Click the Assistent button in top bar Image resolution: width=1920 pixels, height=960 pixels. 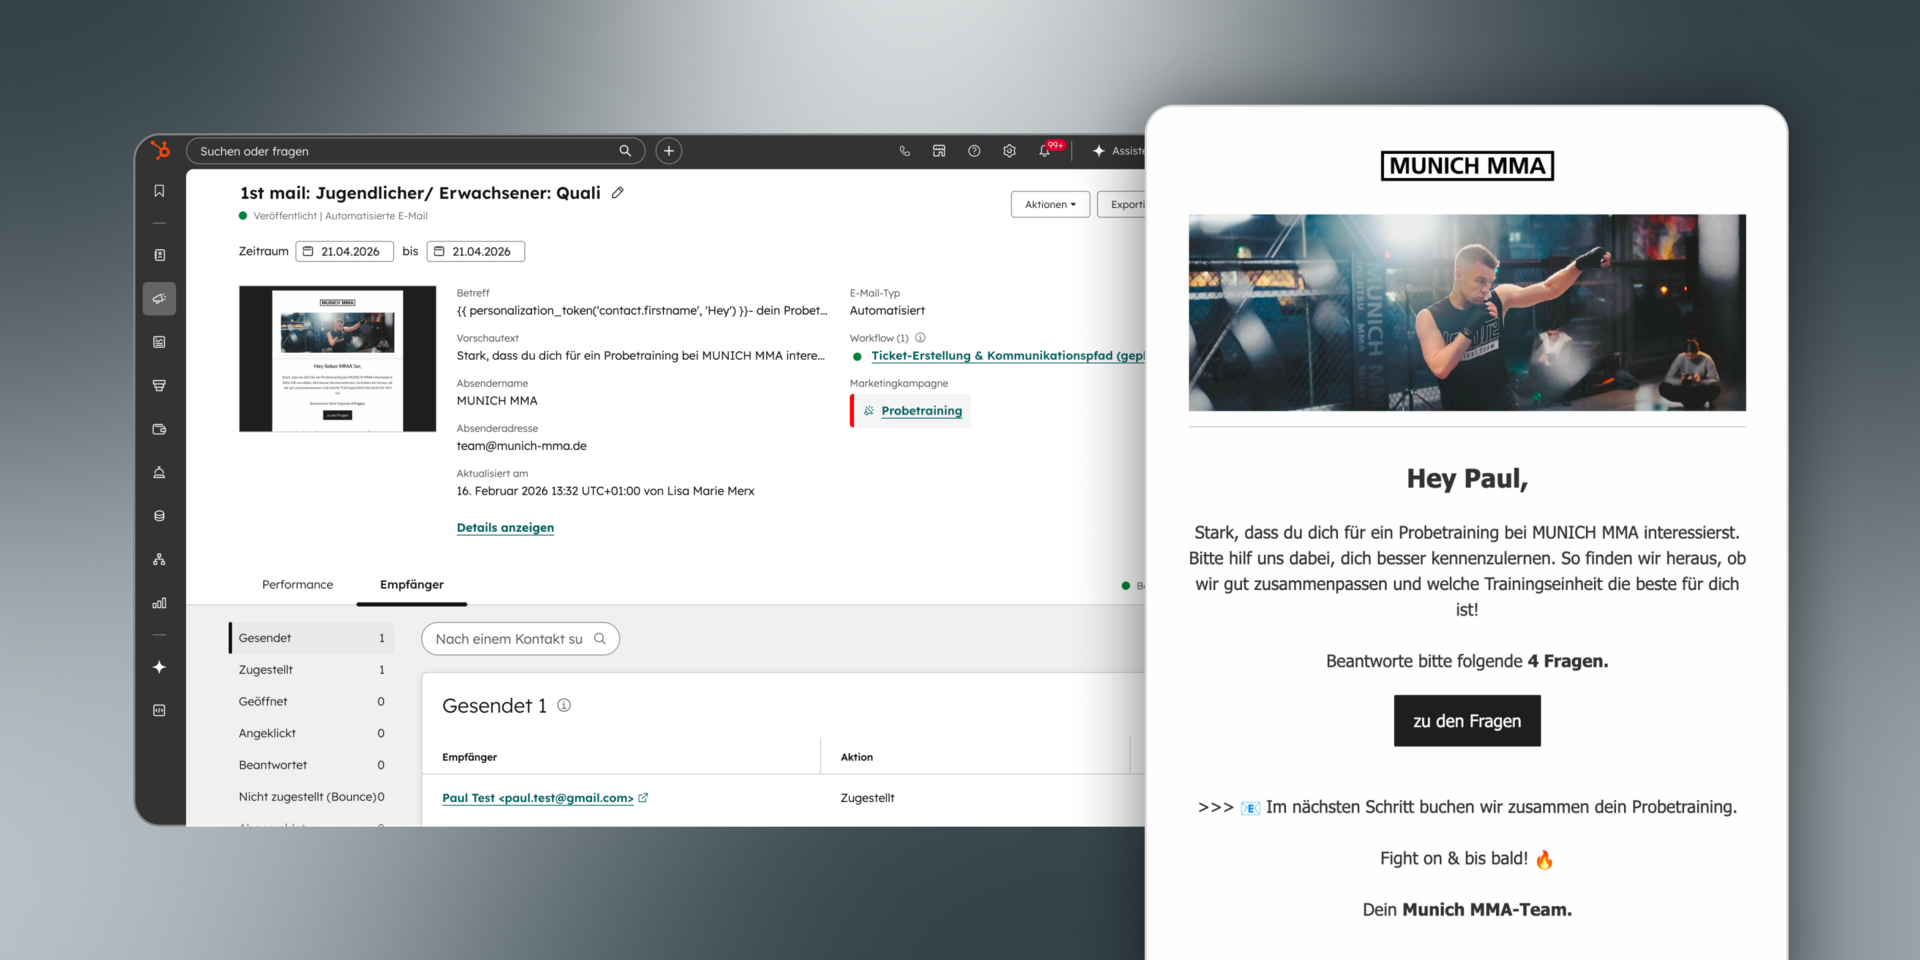(x=1118, y=151)
